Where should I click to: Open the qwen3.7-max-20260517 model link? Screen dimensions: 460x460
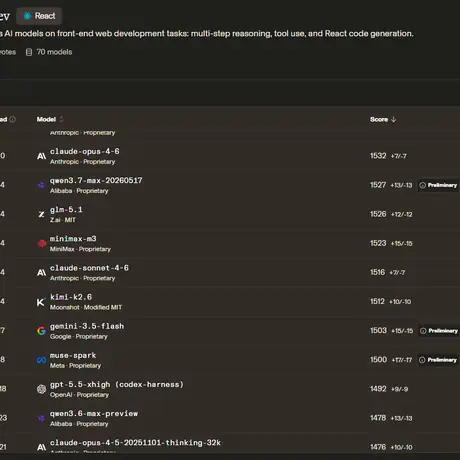96,181
